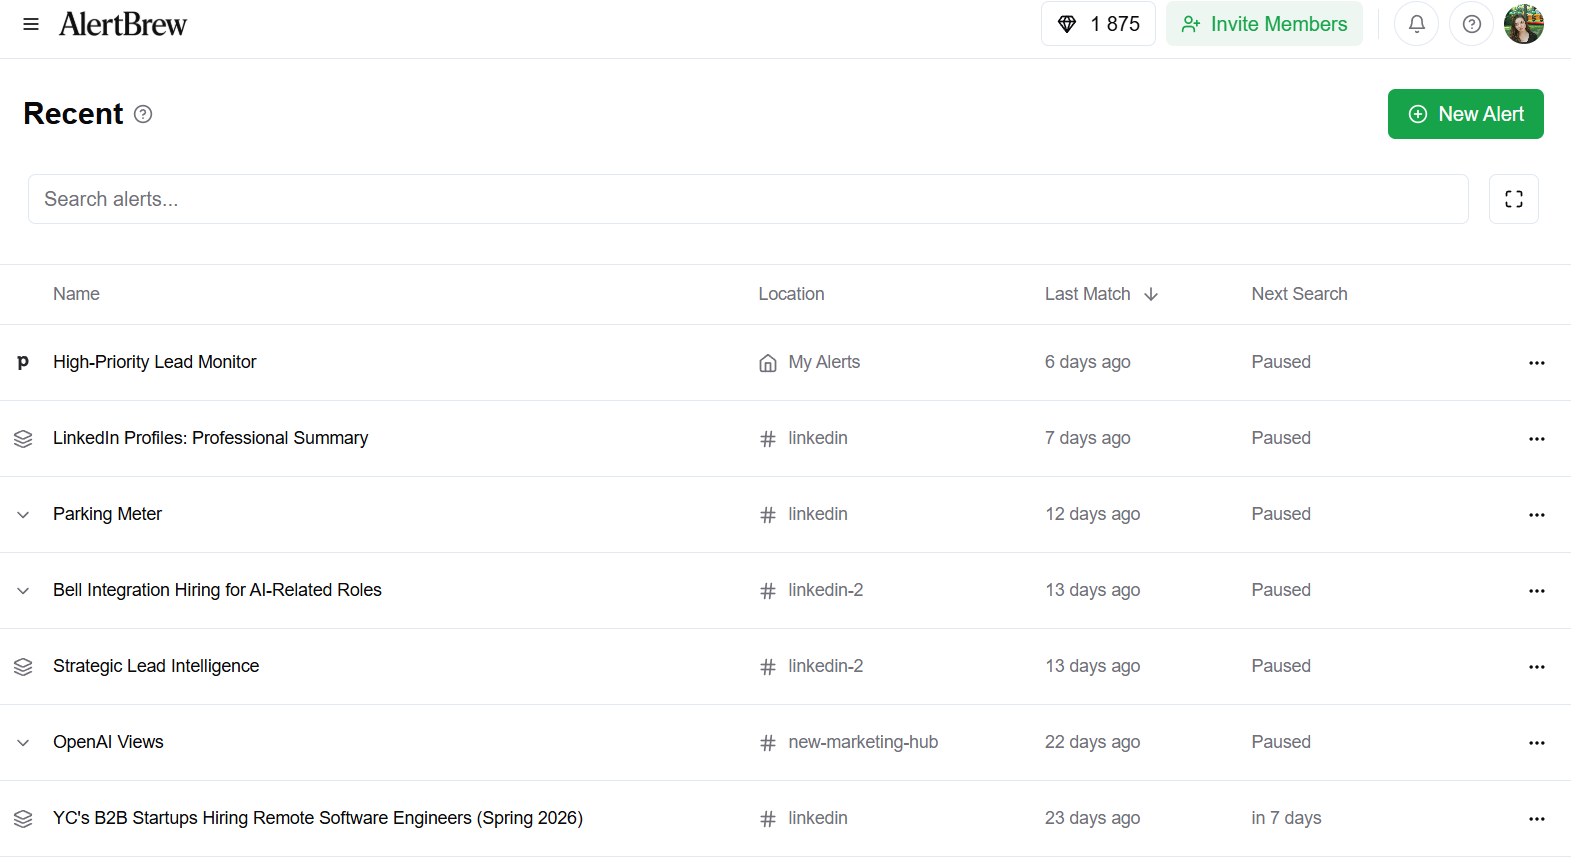Sort by Last Match column
Screen dimensions: 1571x867
tap(1101, 294)
